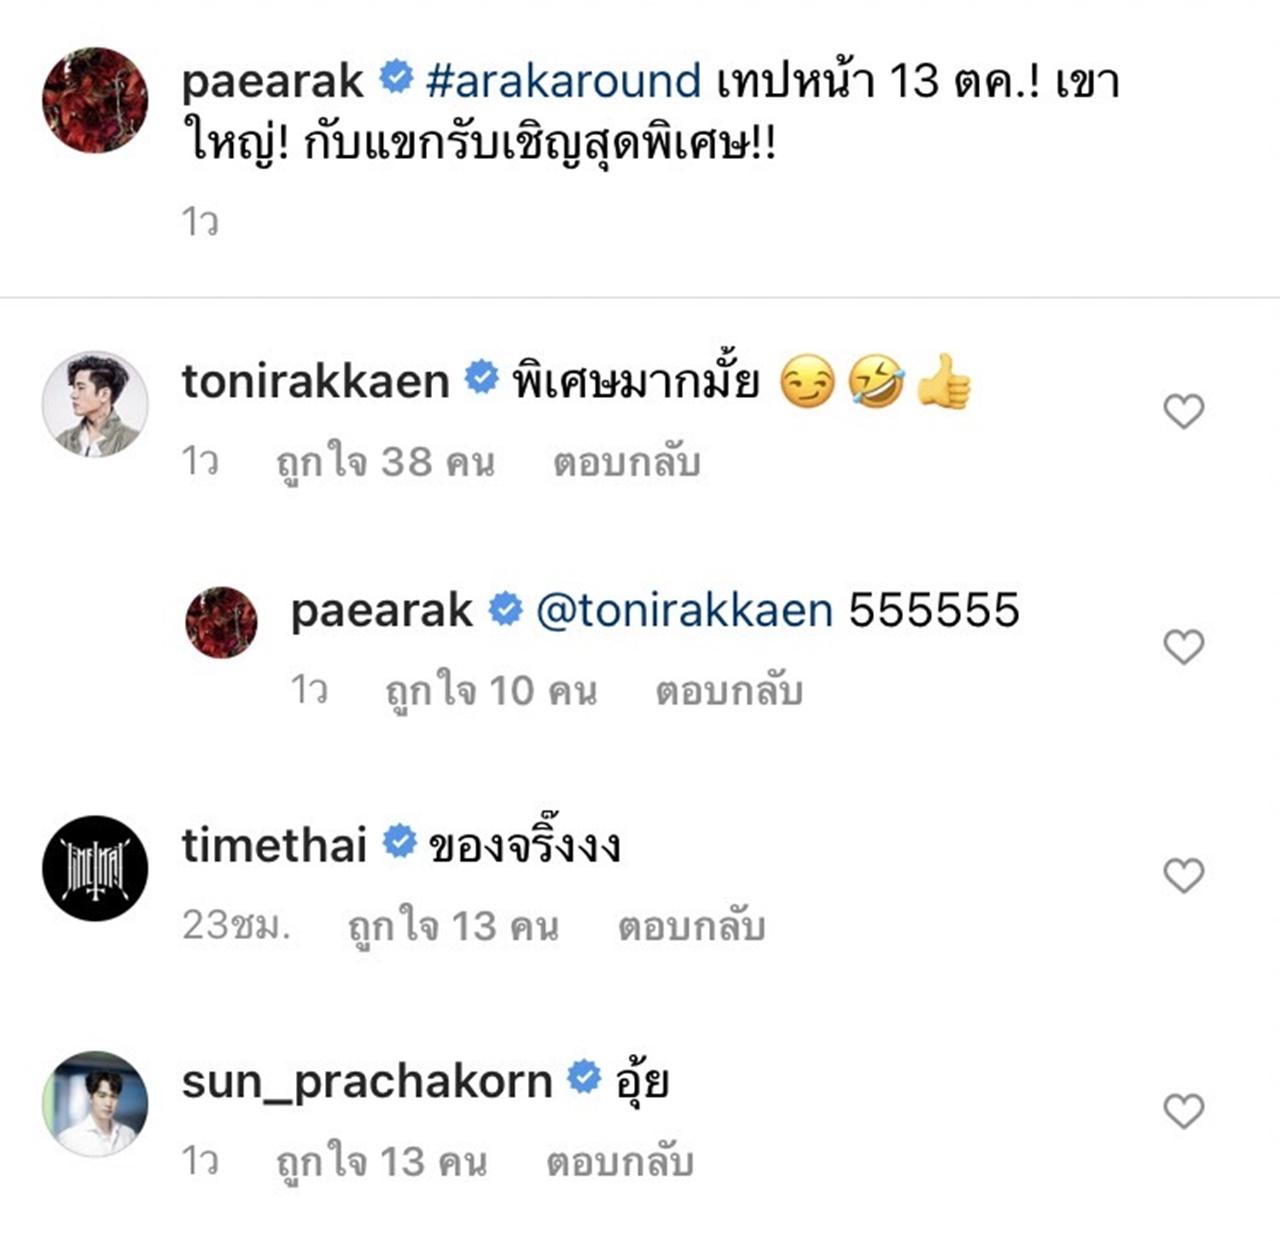The width and height of the screenshot is (1280, 1241).
Task: View the 38 likes on tonirakkaen's comment
Action: coord(385,462)
